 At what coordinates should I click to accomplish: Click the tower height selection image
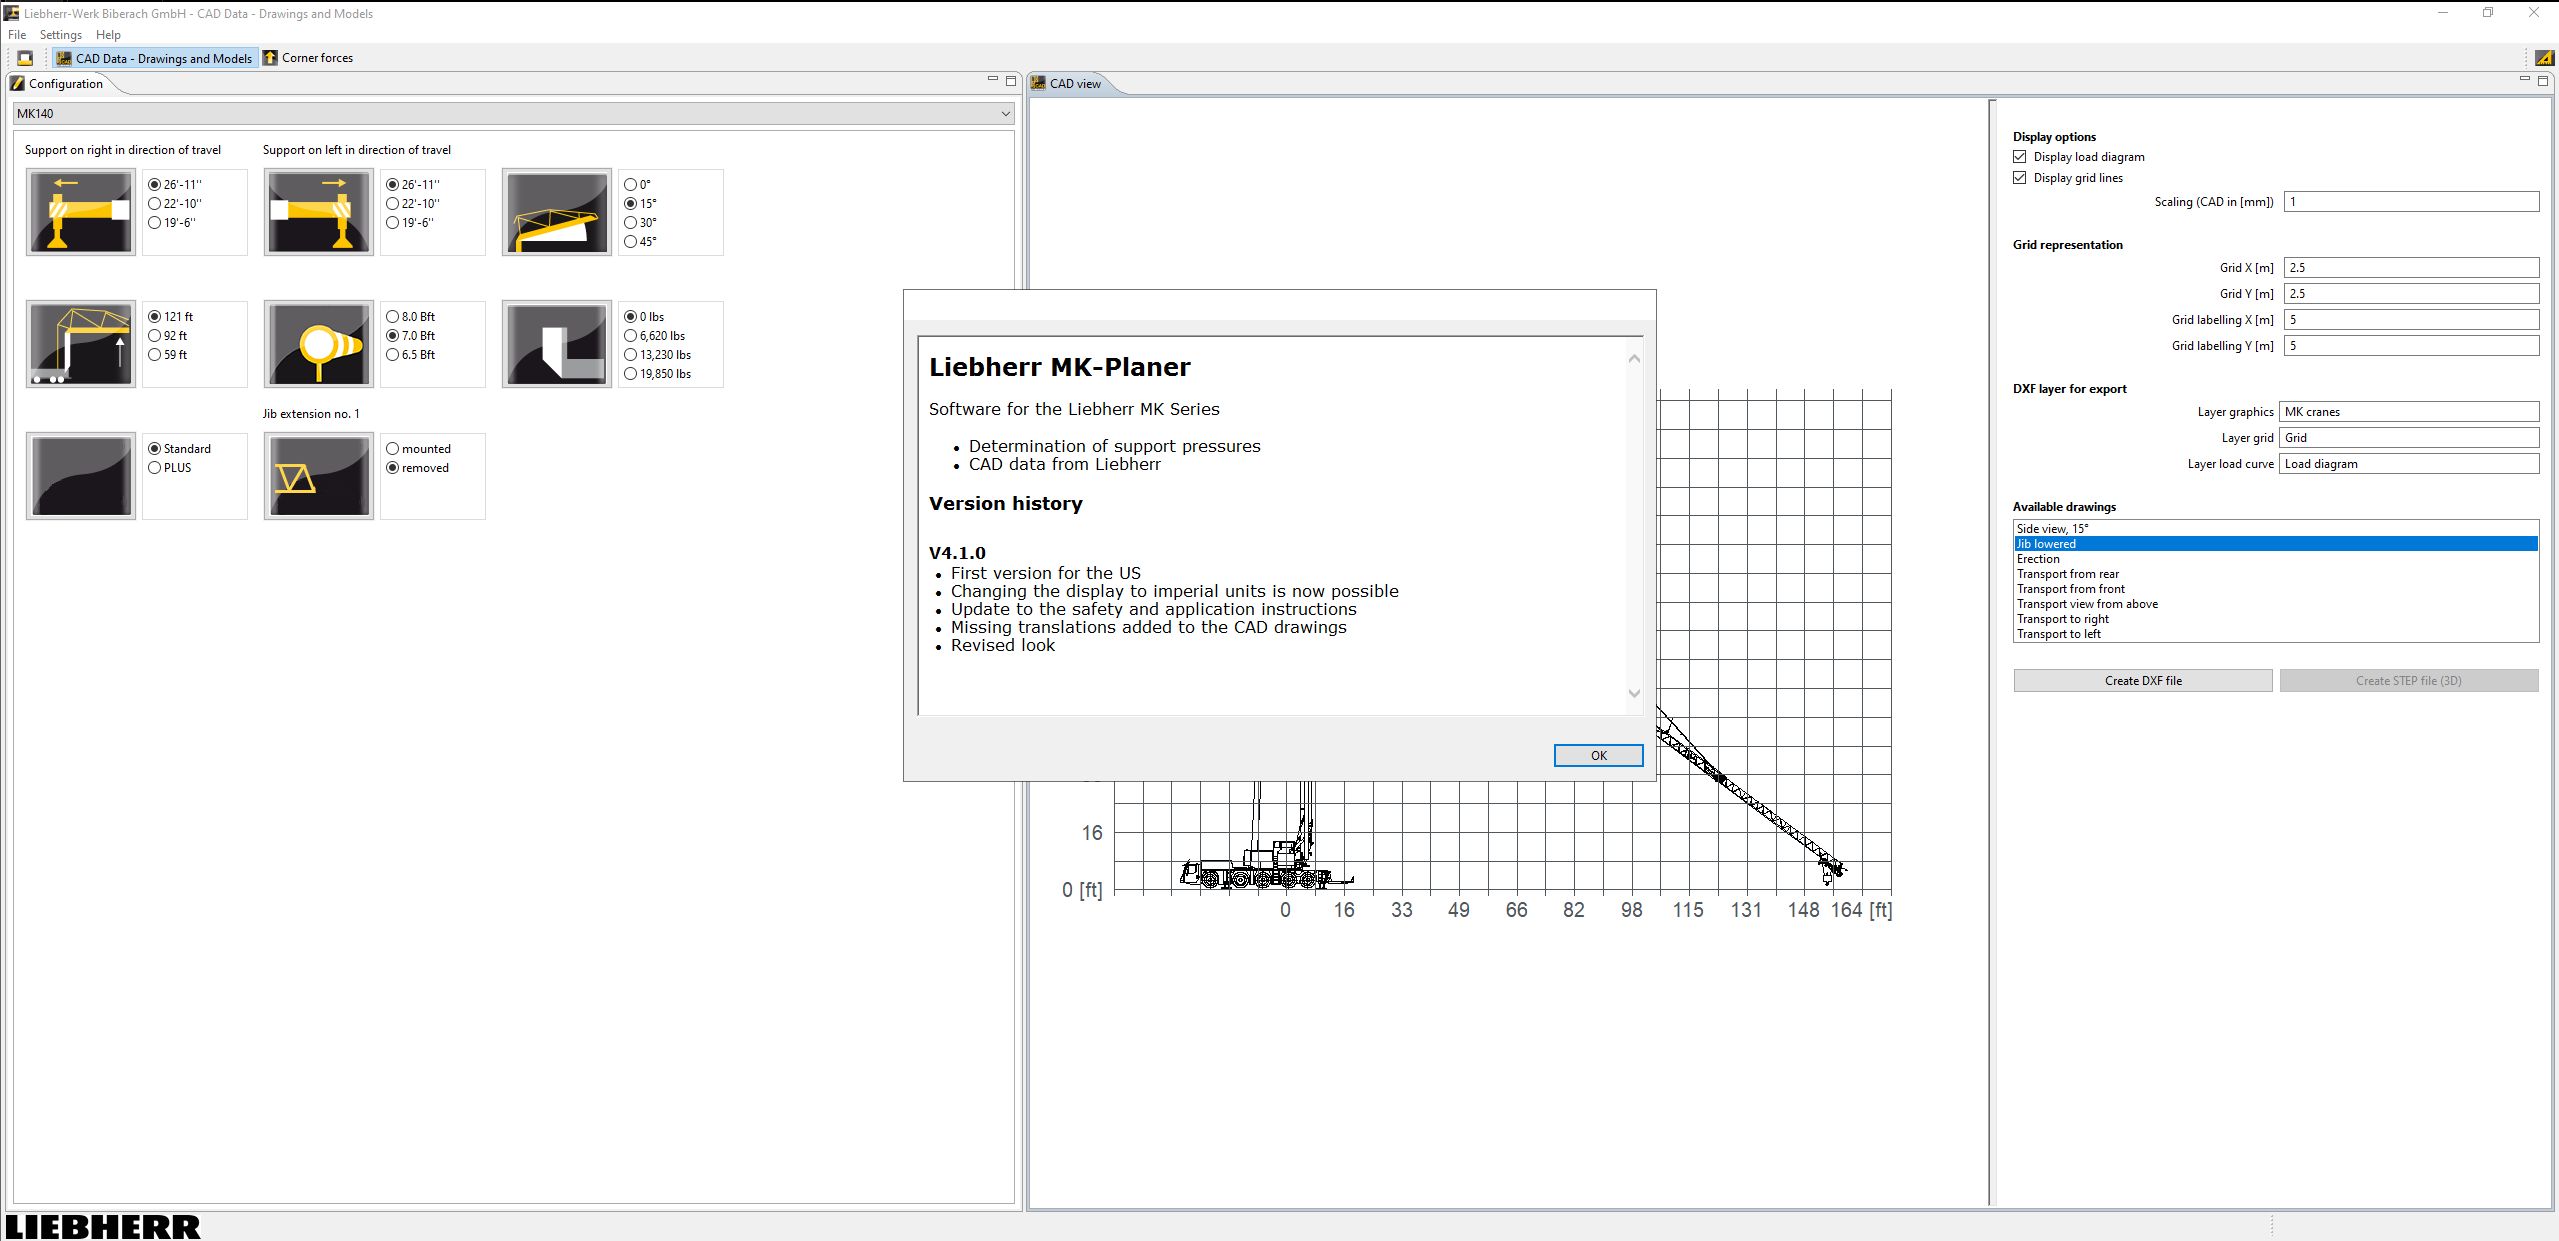click(80, 343)
